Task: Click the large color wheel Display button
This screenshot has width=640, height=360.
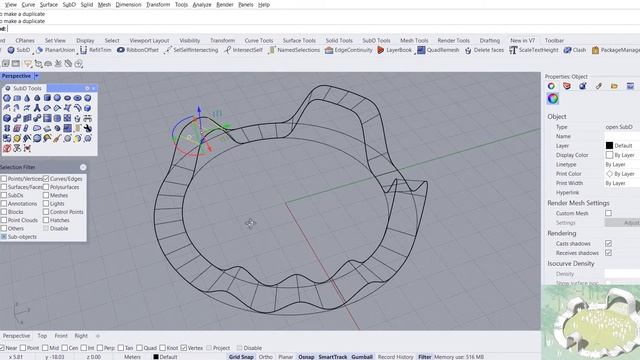Action: (553, 98)
